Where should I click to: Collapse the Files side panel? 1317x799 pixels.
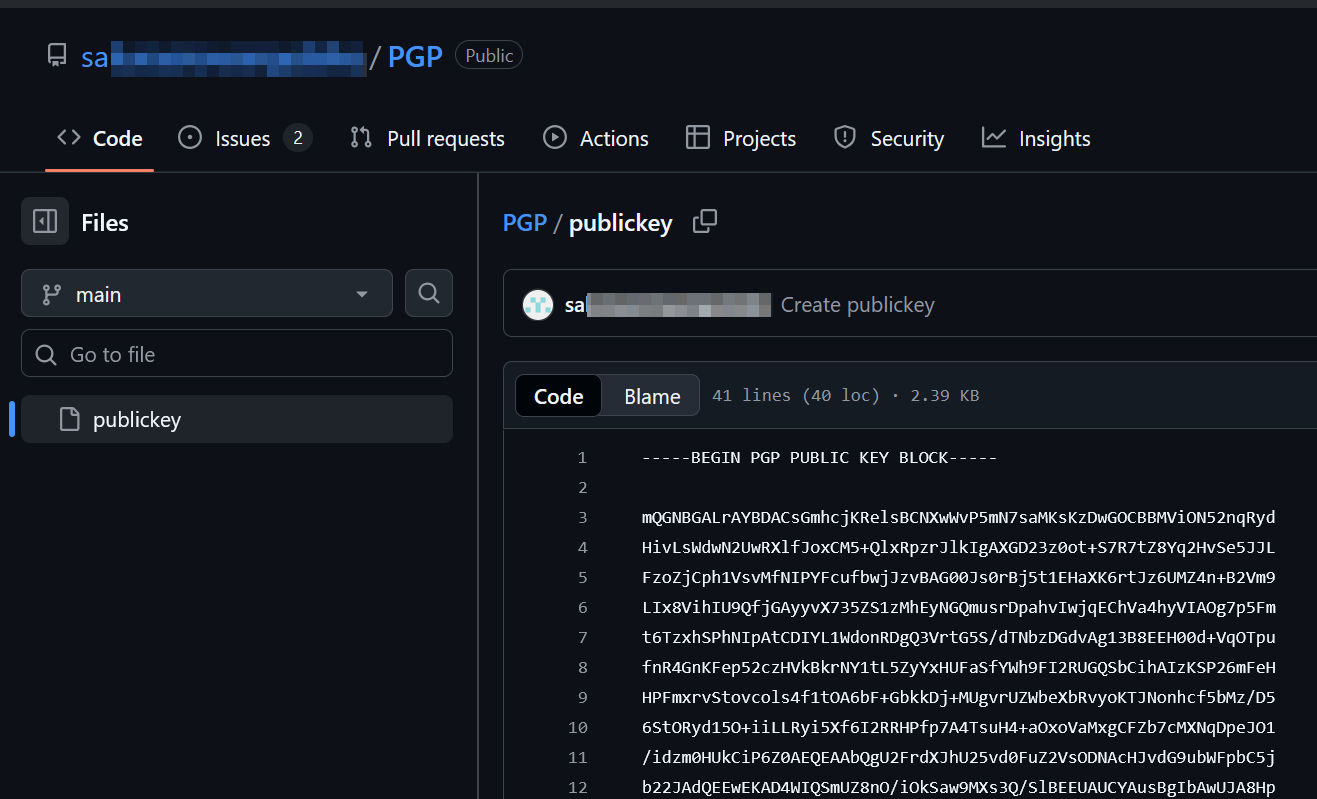pos(44,221)
